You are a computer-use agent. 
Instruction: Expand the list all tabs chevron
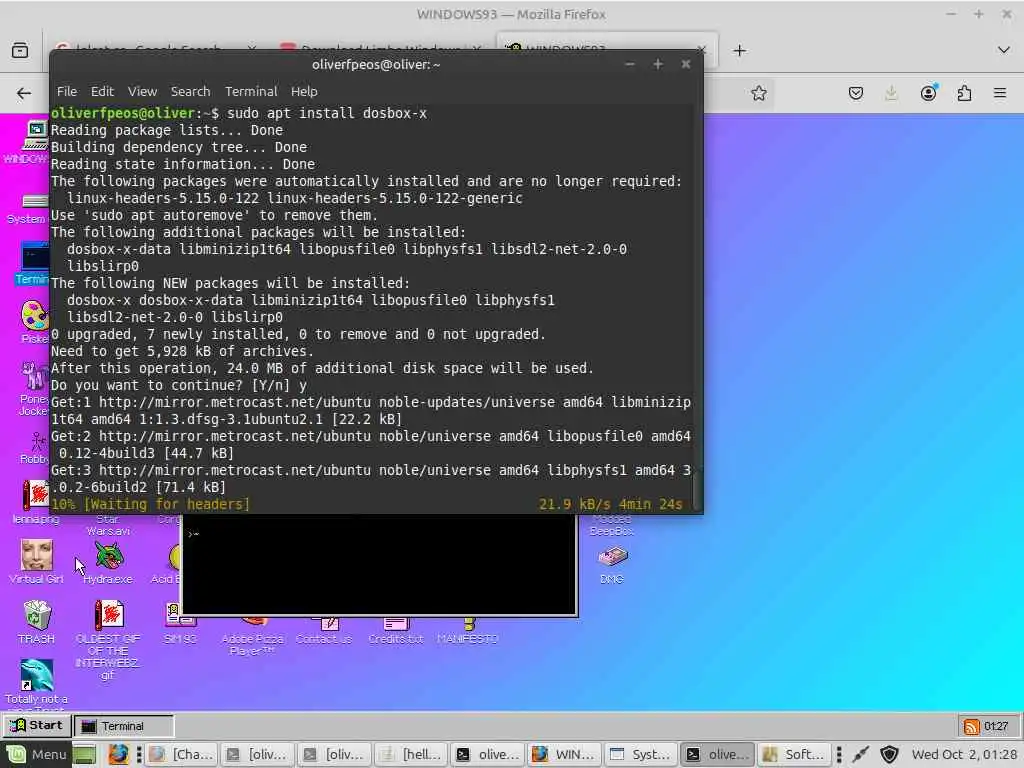(x=1004, y=50)
